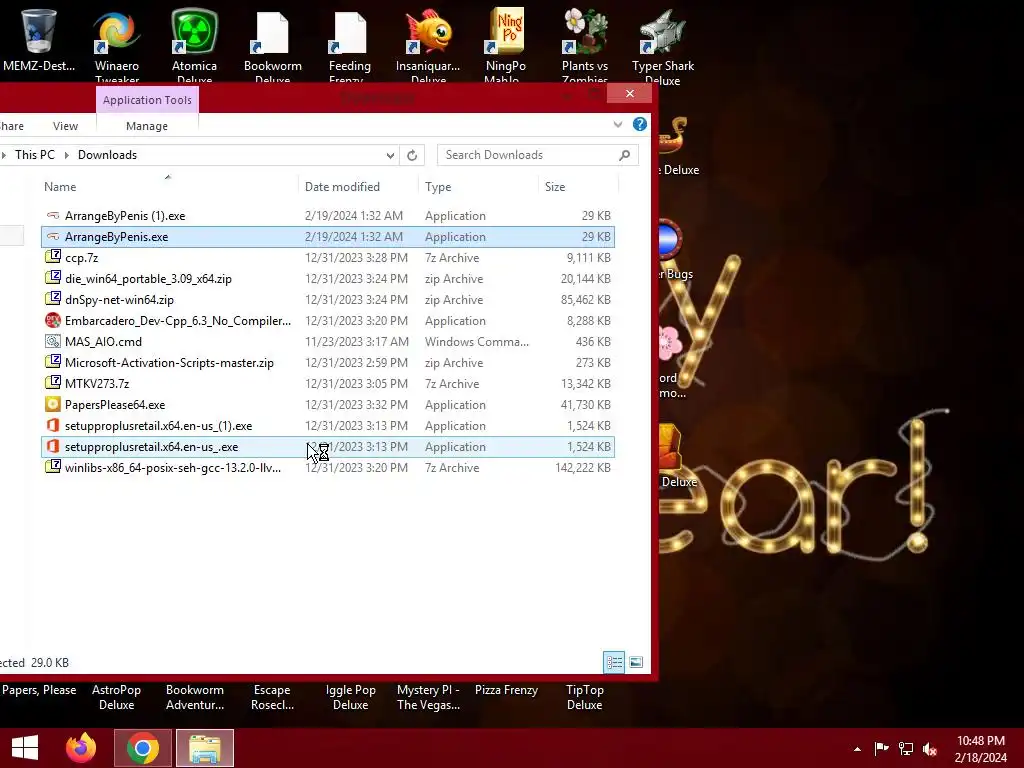1024x768 pixels.
Task: Select MTKV273.7z file
Action: (328, 383)
